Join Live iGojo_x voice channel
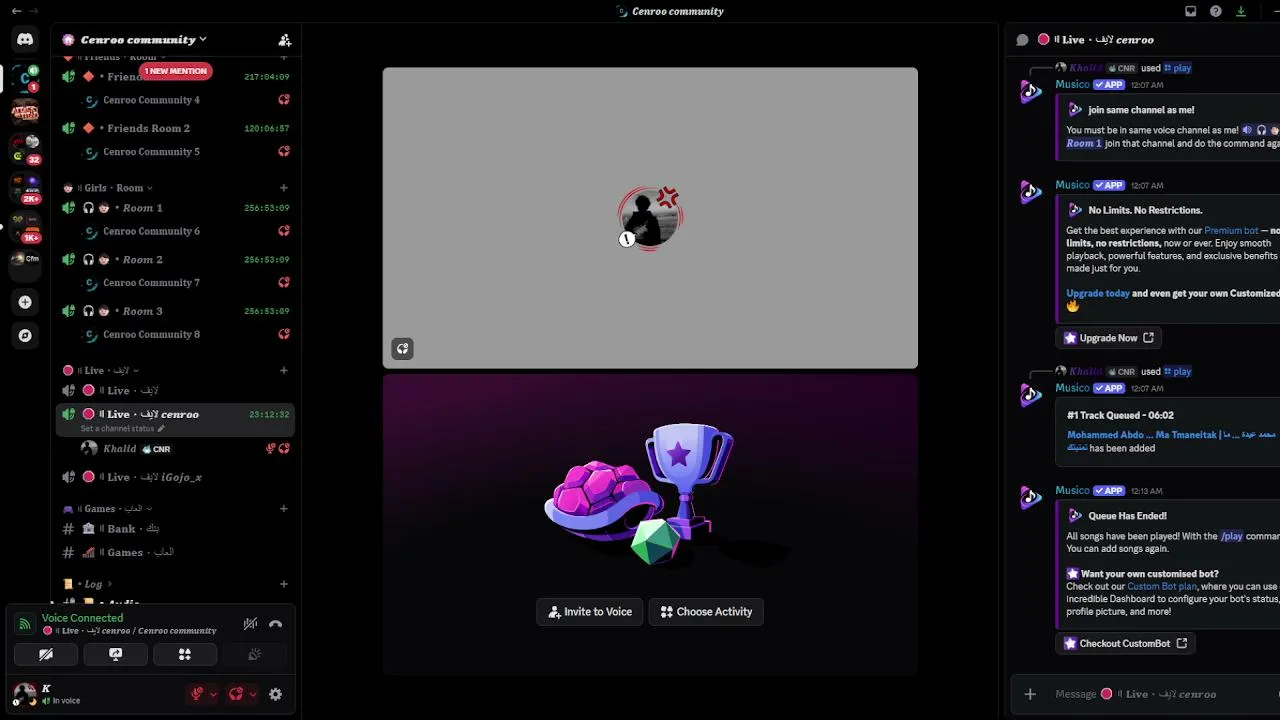This screenshot has width=1280, height=720. point(175,477)
